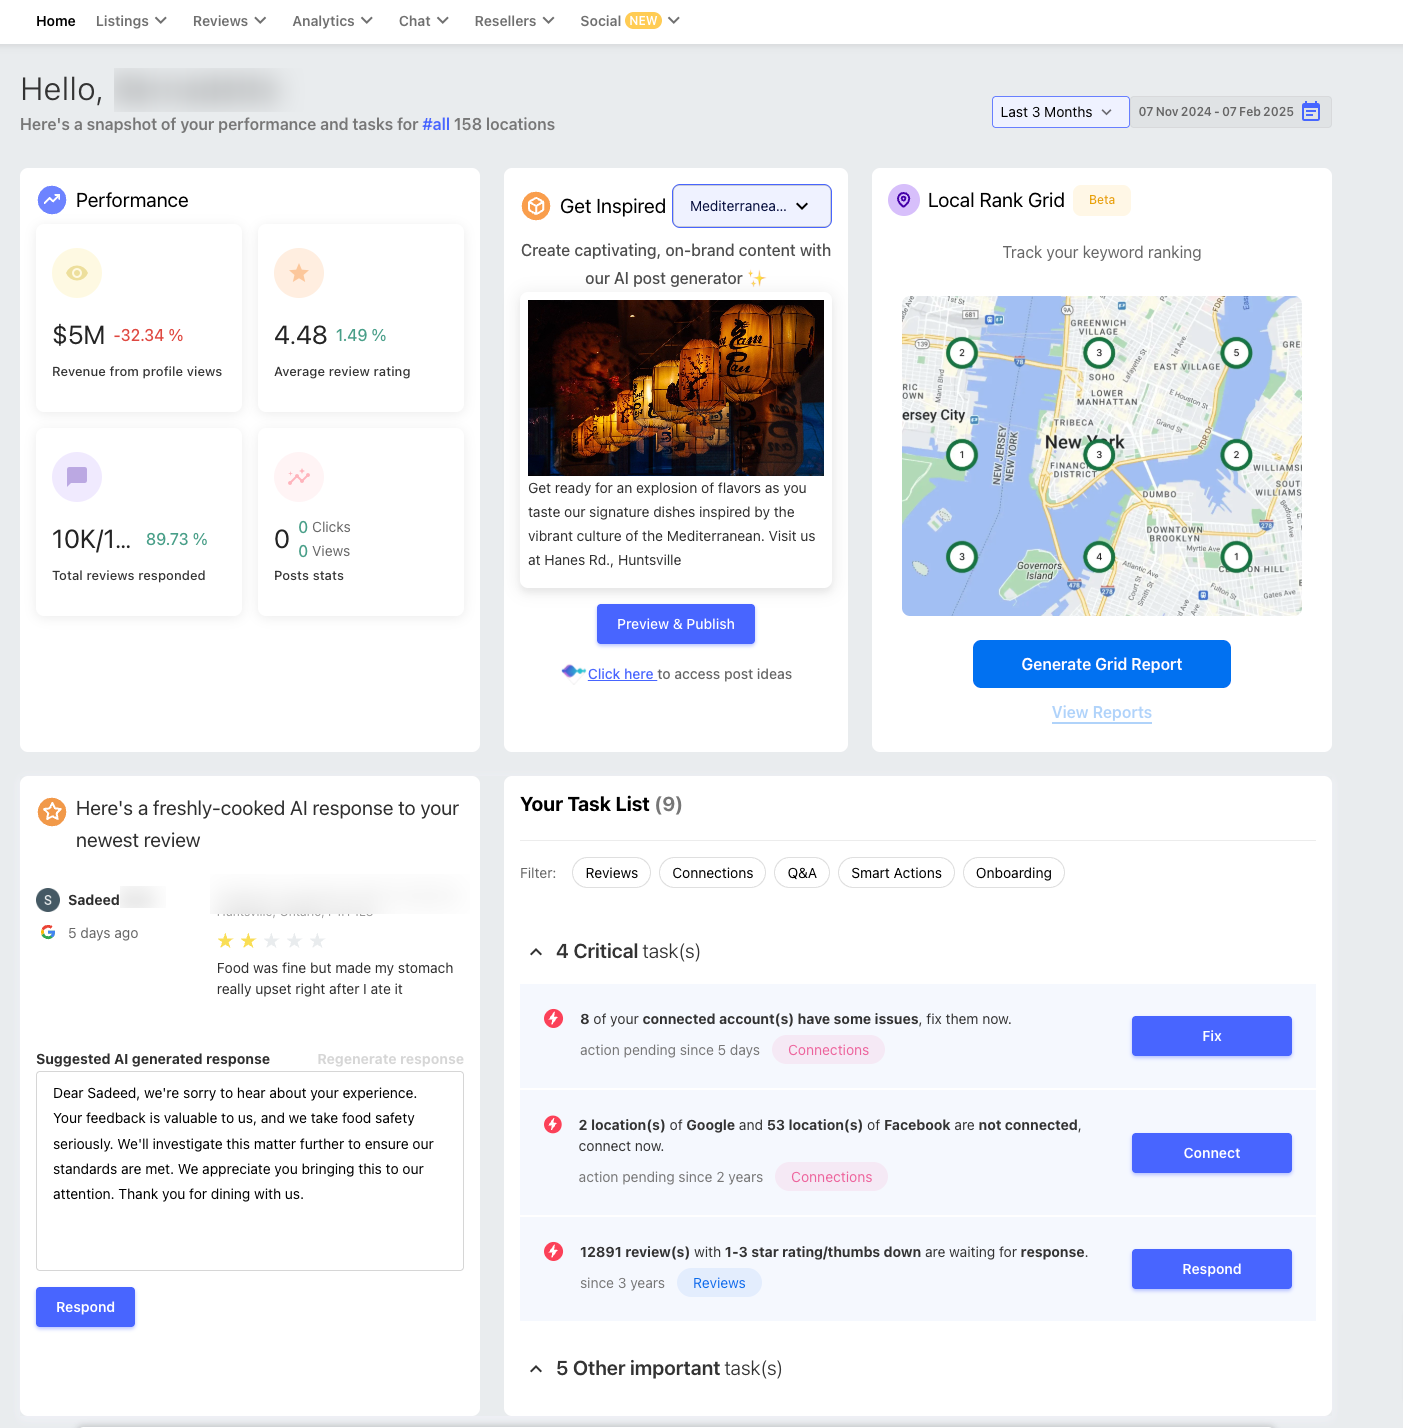Screen dimensions: 1403x1428
Task: Click the chat bubble icon for reviews responded
Action: (77, 477)
